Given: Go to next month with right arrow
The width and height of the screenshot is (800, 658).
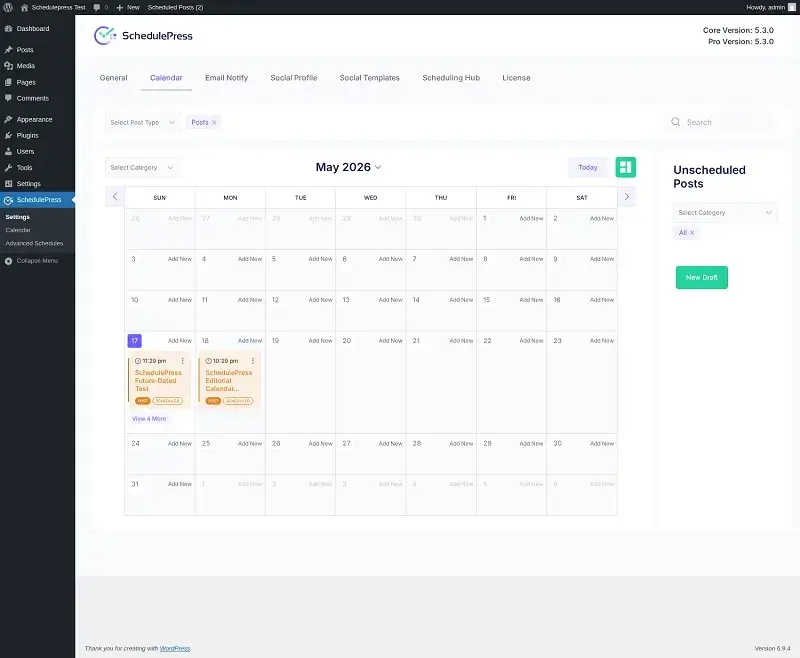Looking at the screenshot, I should [627, 196].
